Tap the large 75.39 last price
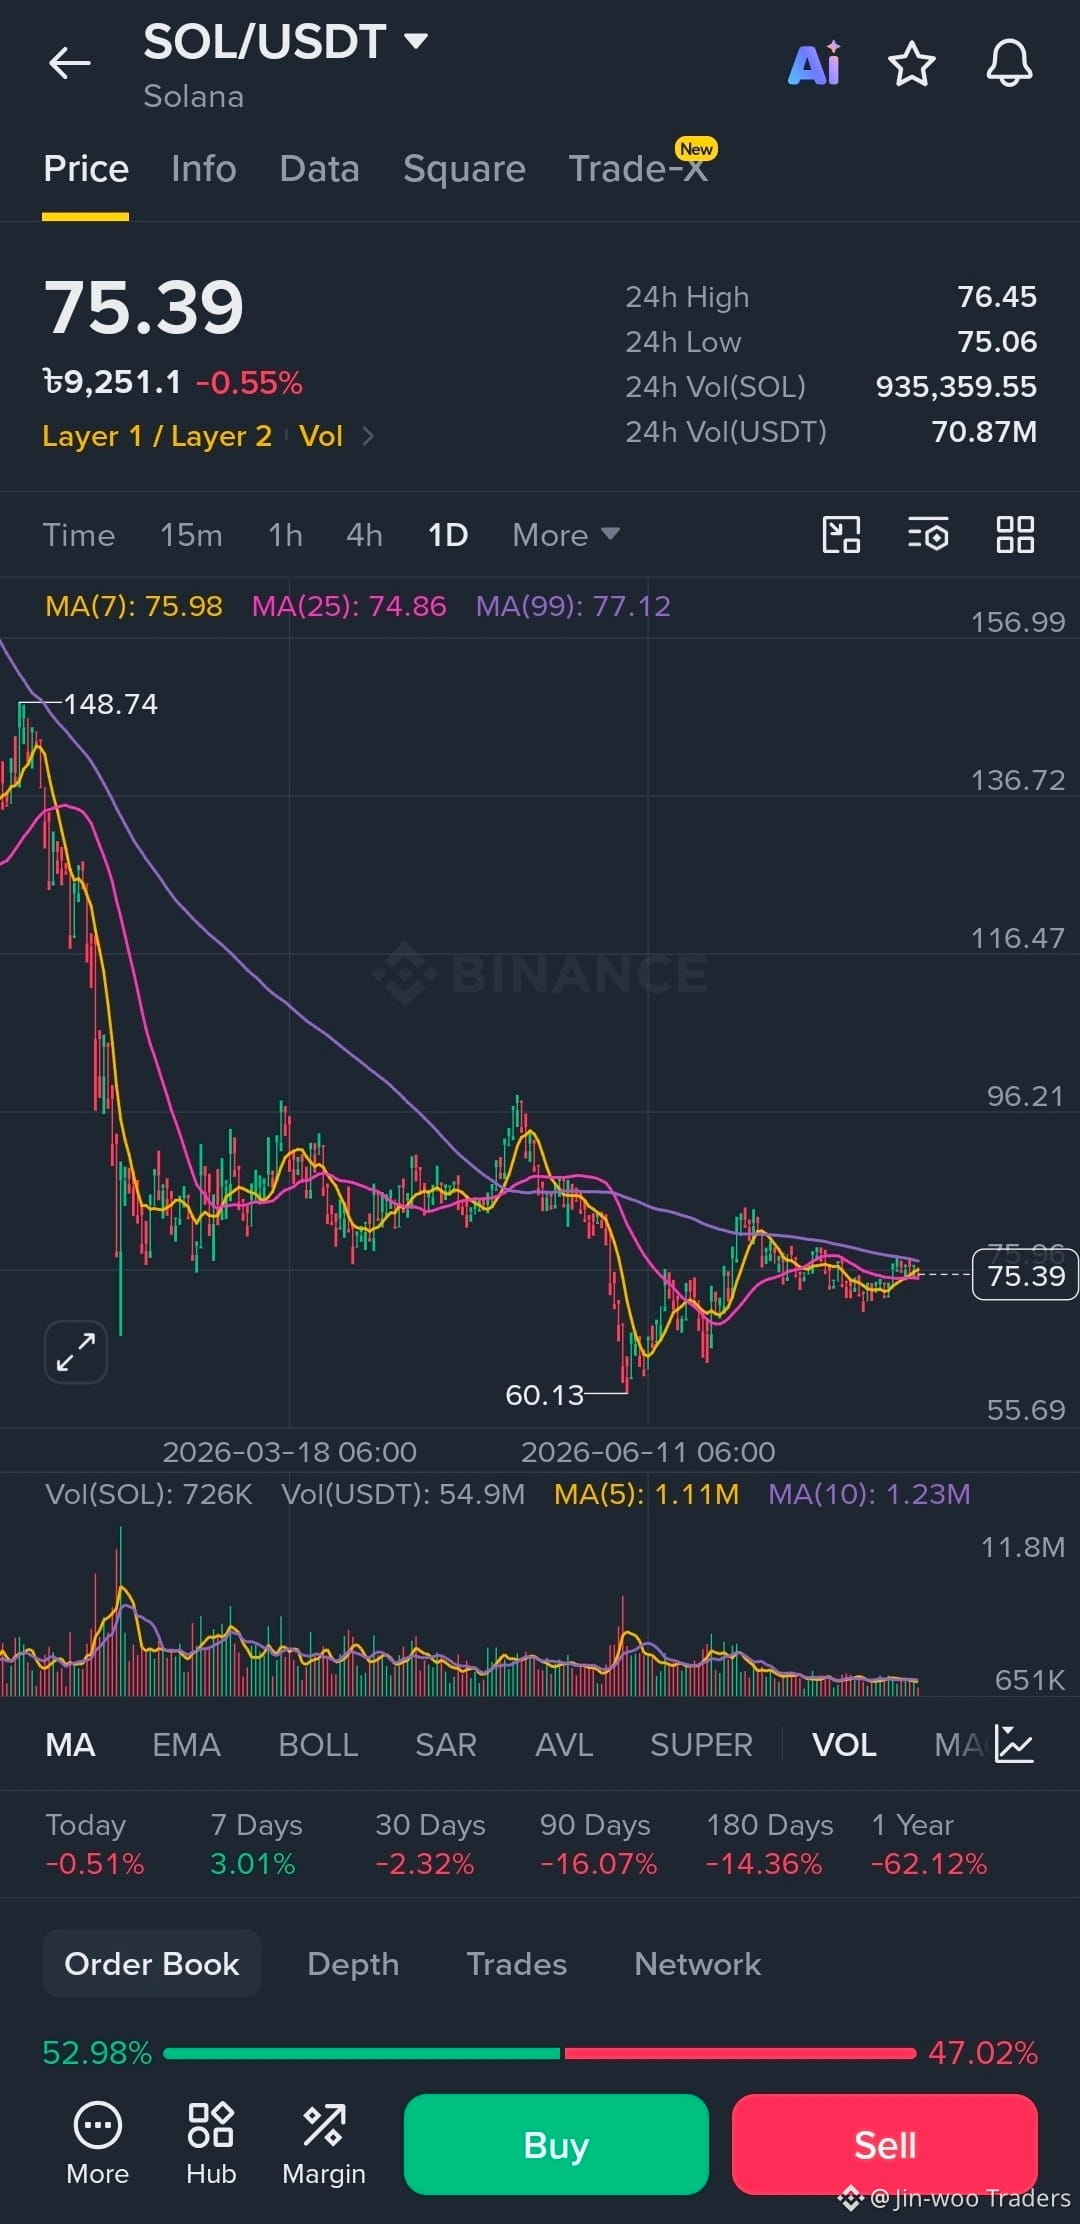1080x2224 pixels. click(144, 306)
